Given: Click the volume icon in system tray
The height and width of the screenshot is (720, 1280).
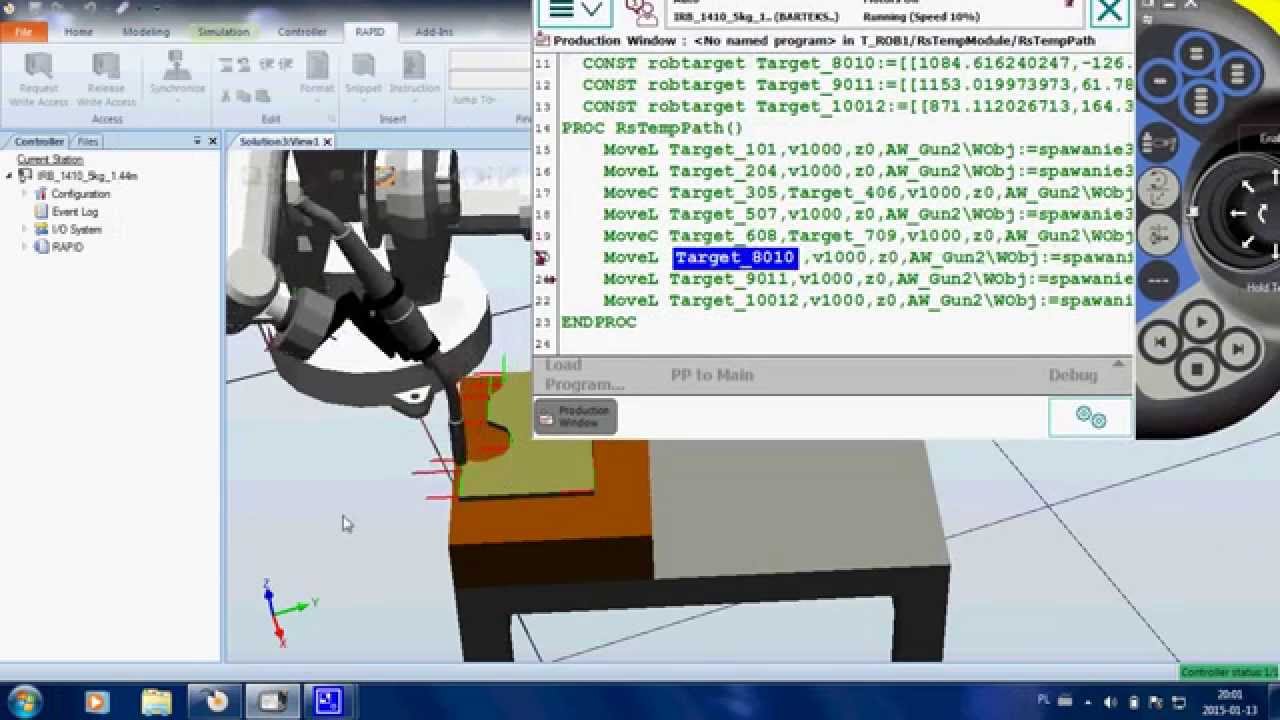Looking at the screenshot, I should click(1110, 702).
